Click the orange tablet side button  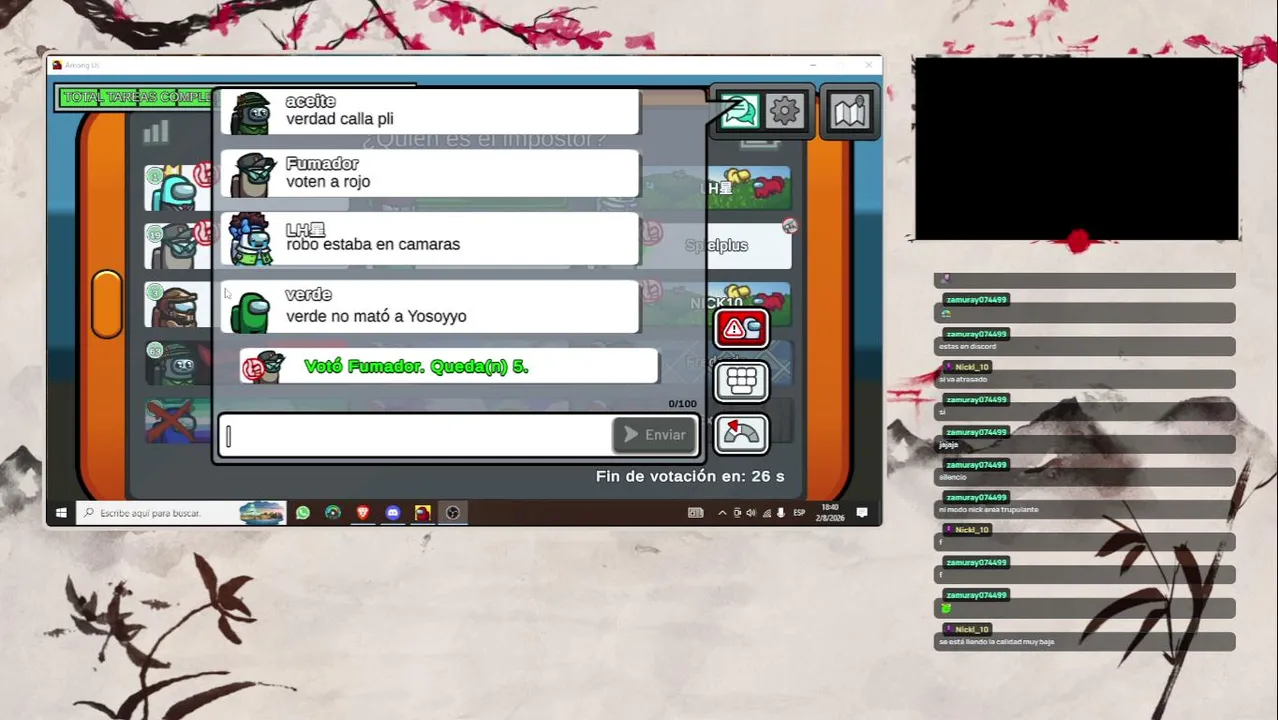coord(107,304)
